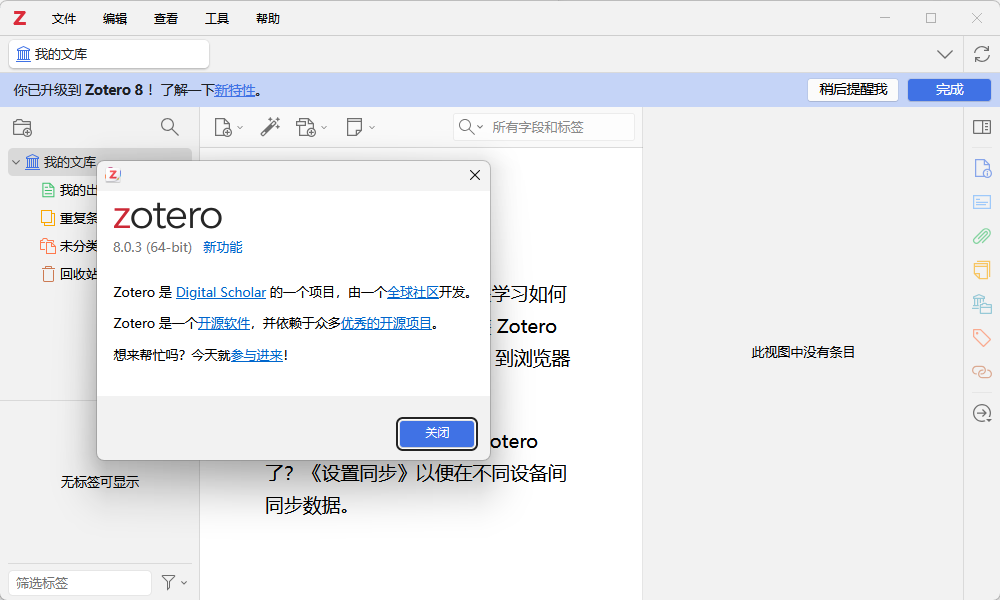The image size is (1000, 600).
Task: Open the 新功能 link in About dialog
Action: (223, 247)
